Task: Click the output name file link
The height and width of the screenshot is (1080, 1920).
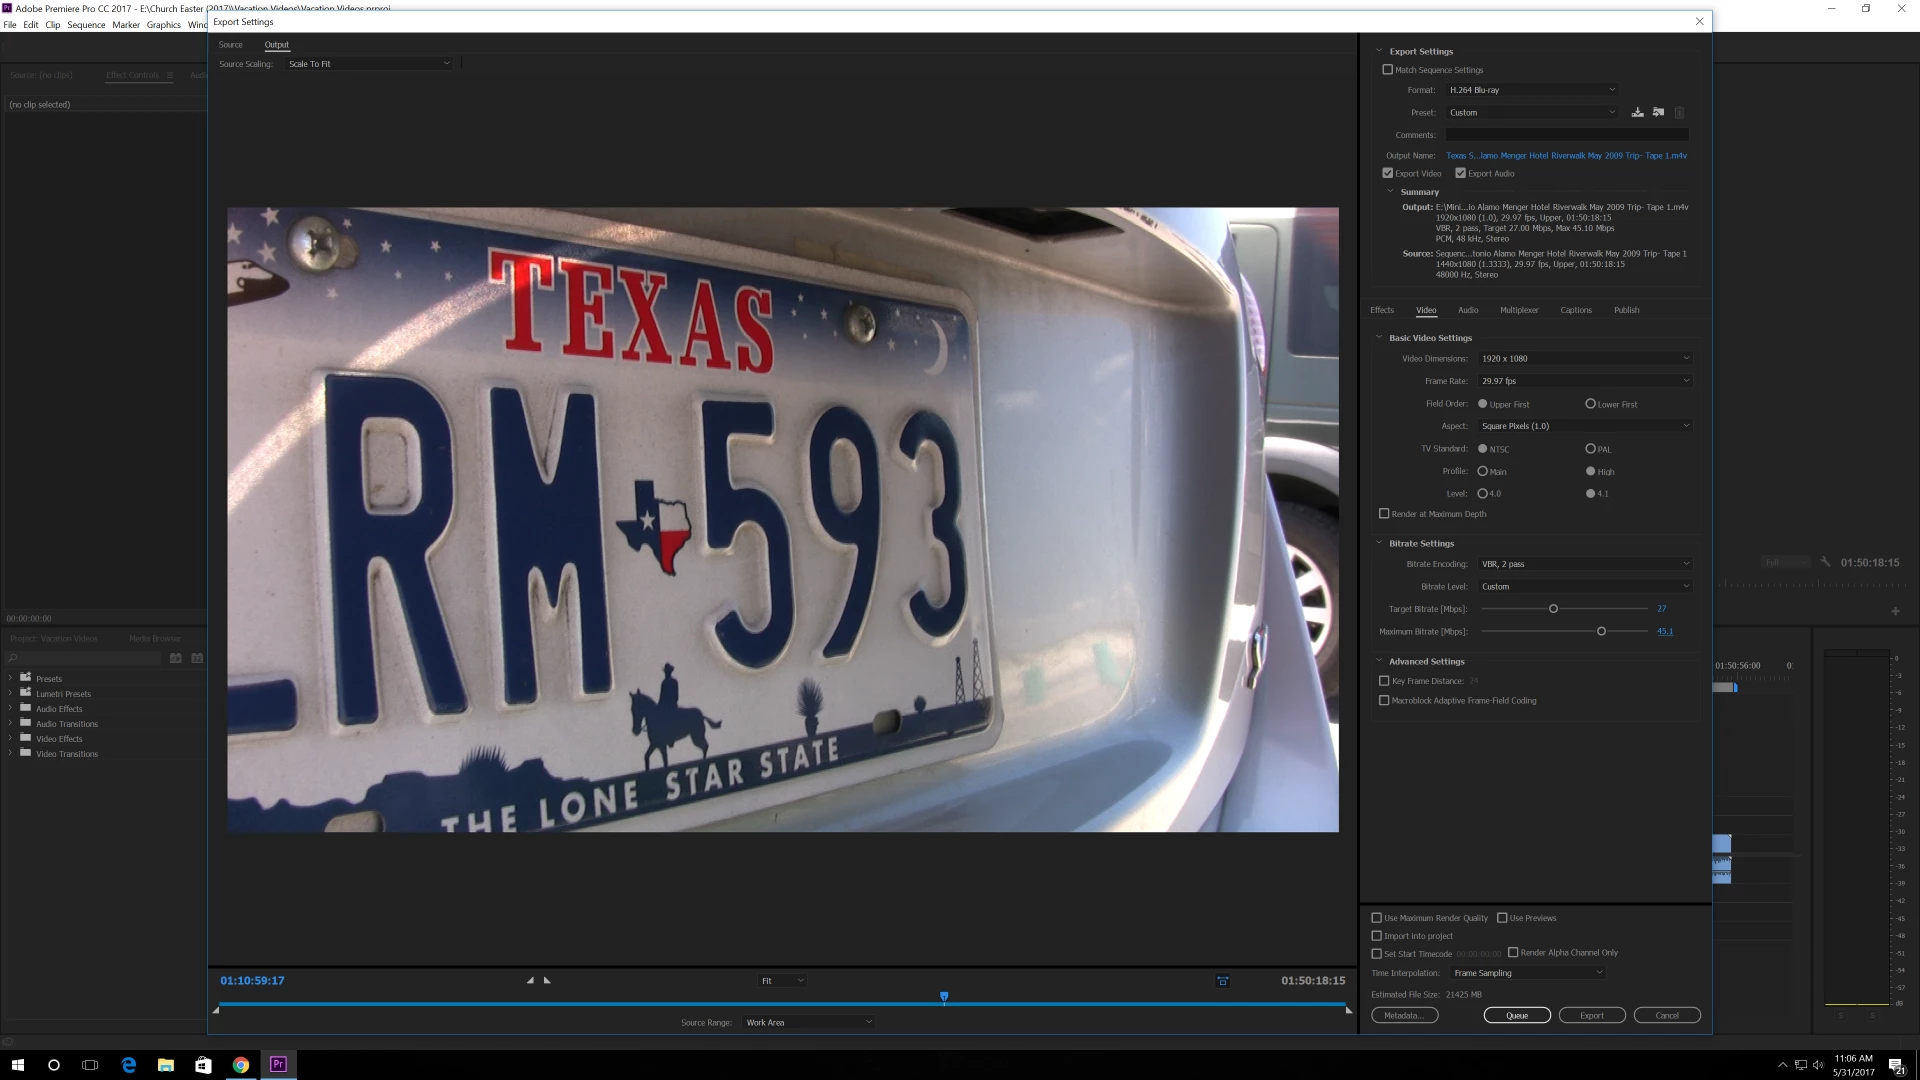Action: [x=1565, y=156]
